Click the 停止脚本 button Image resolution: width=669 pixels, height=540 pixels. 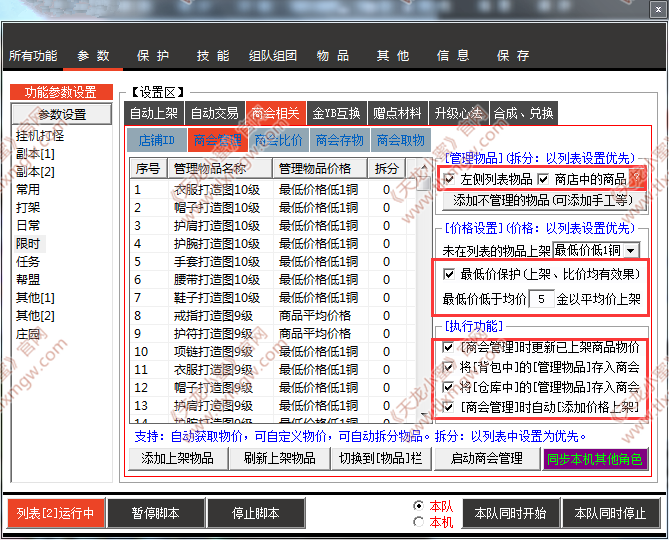point(256,513)
